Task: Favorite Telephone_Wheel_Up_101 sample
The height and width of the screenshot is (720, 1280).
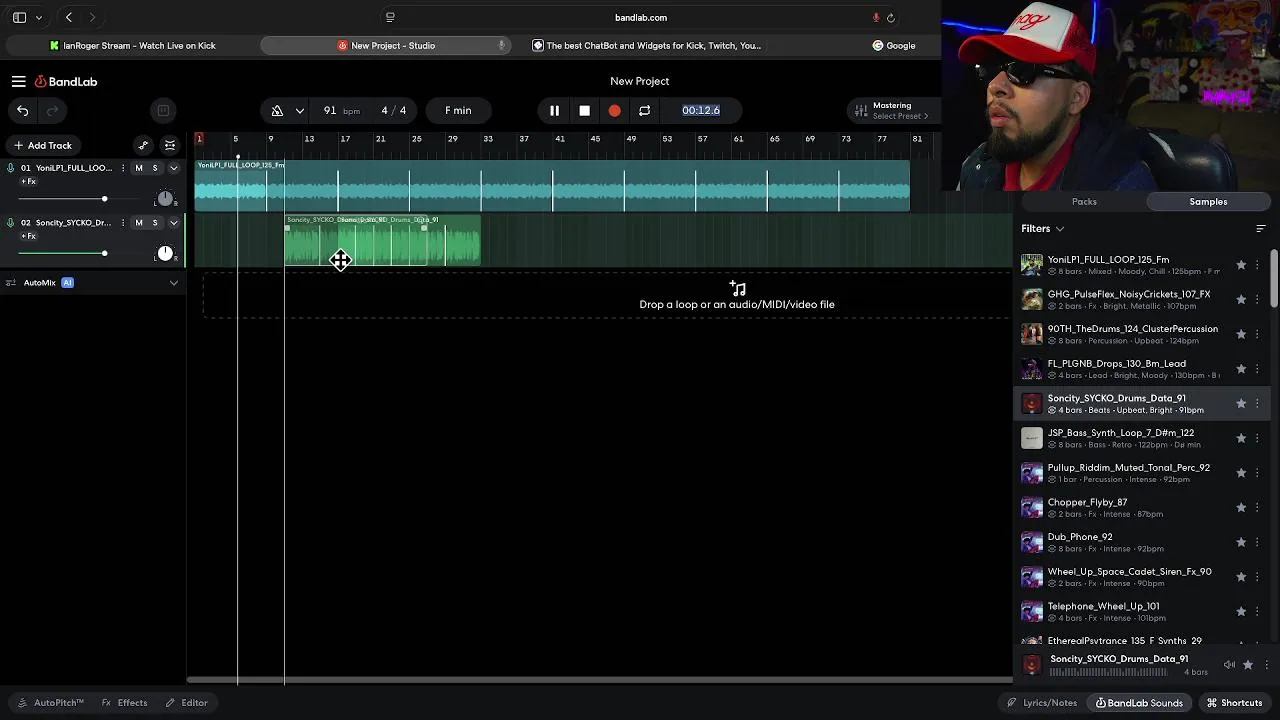Action: point(1241,612)
